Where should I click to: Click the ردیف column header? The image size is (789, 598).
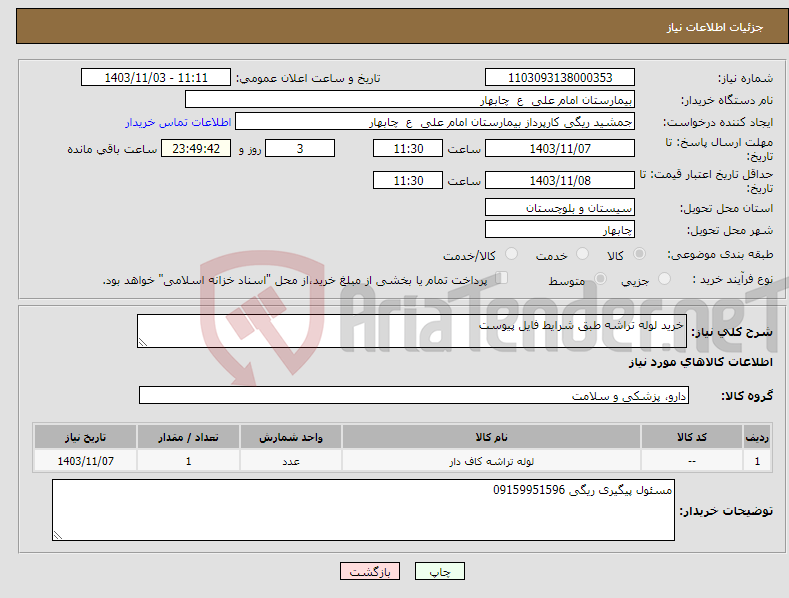point(757,437)
